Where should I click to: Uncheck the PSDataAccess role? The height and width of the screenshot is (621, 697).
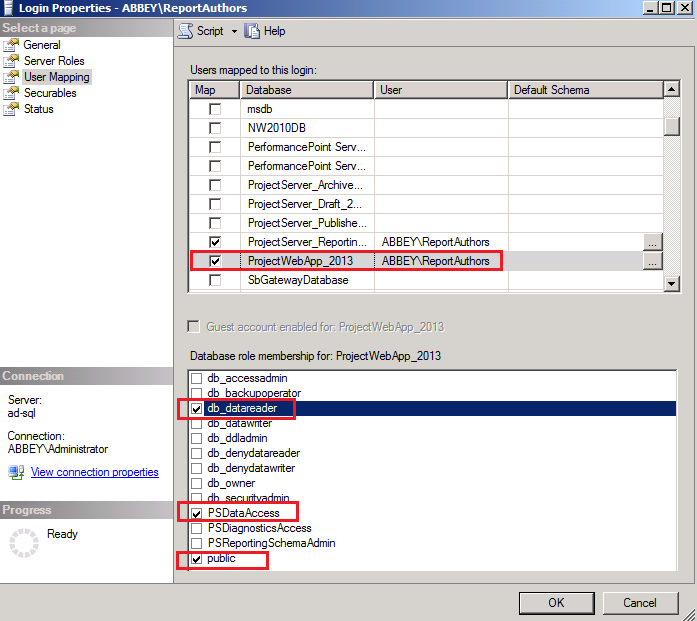(x=196, y=513)
